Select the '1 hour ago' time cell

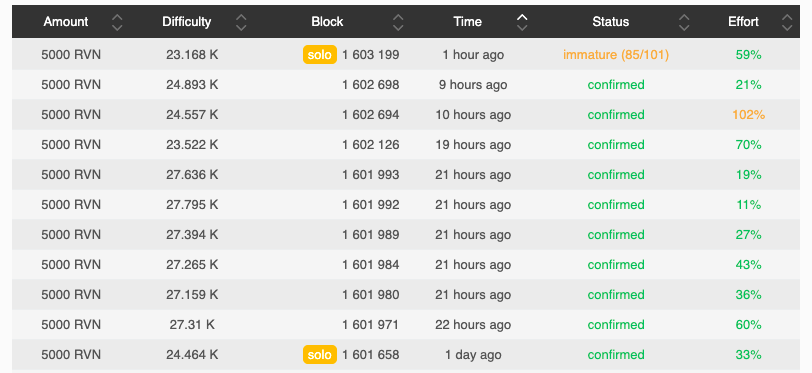pos(473,54)
